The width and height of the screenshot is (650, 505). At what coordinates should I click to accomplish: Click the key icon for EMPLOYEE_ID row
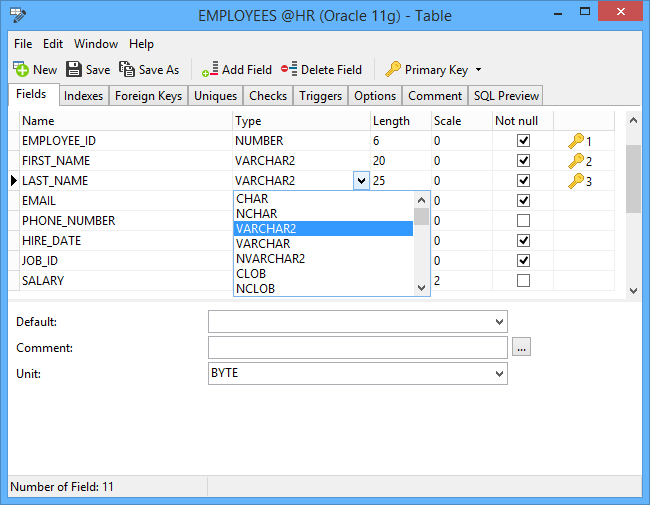pyautogui.click(x=576, y=141)
